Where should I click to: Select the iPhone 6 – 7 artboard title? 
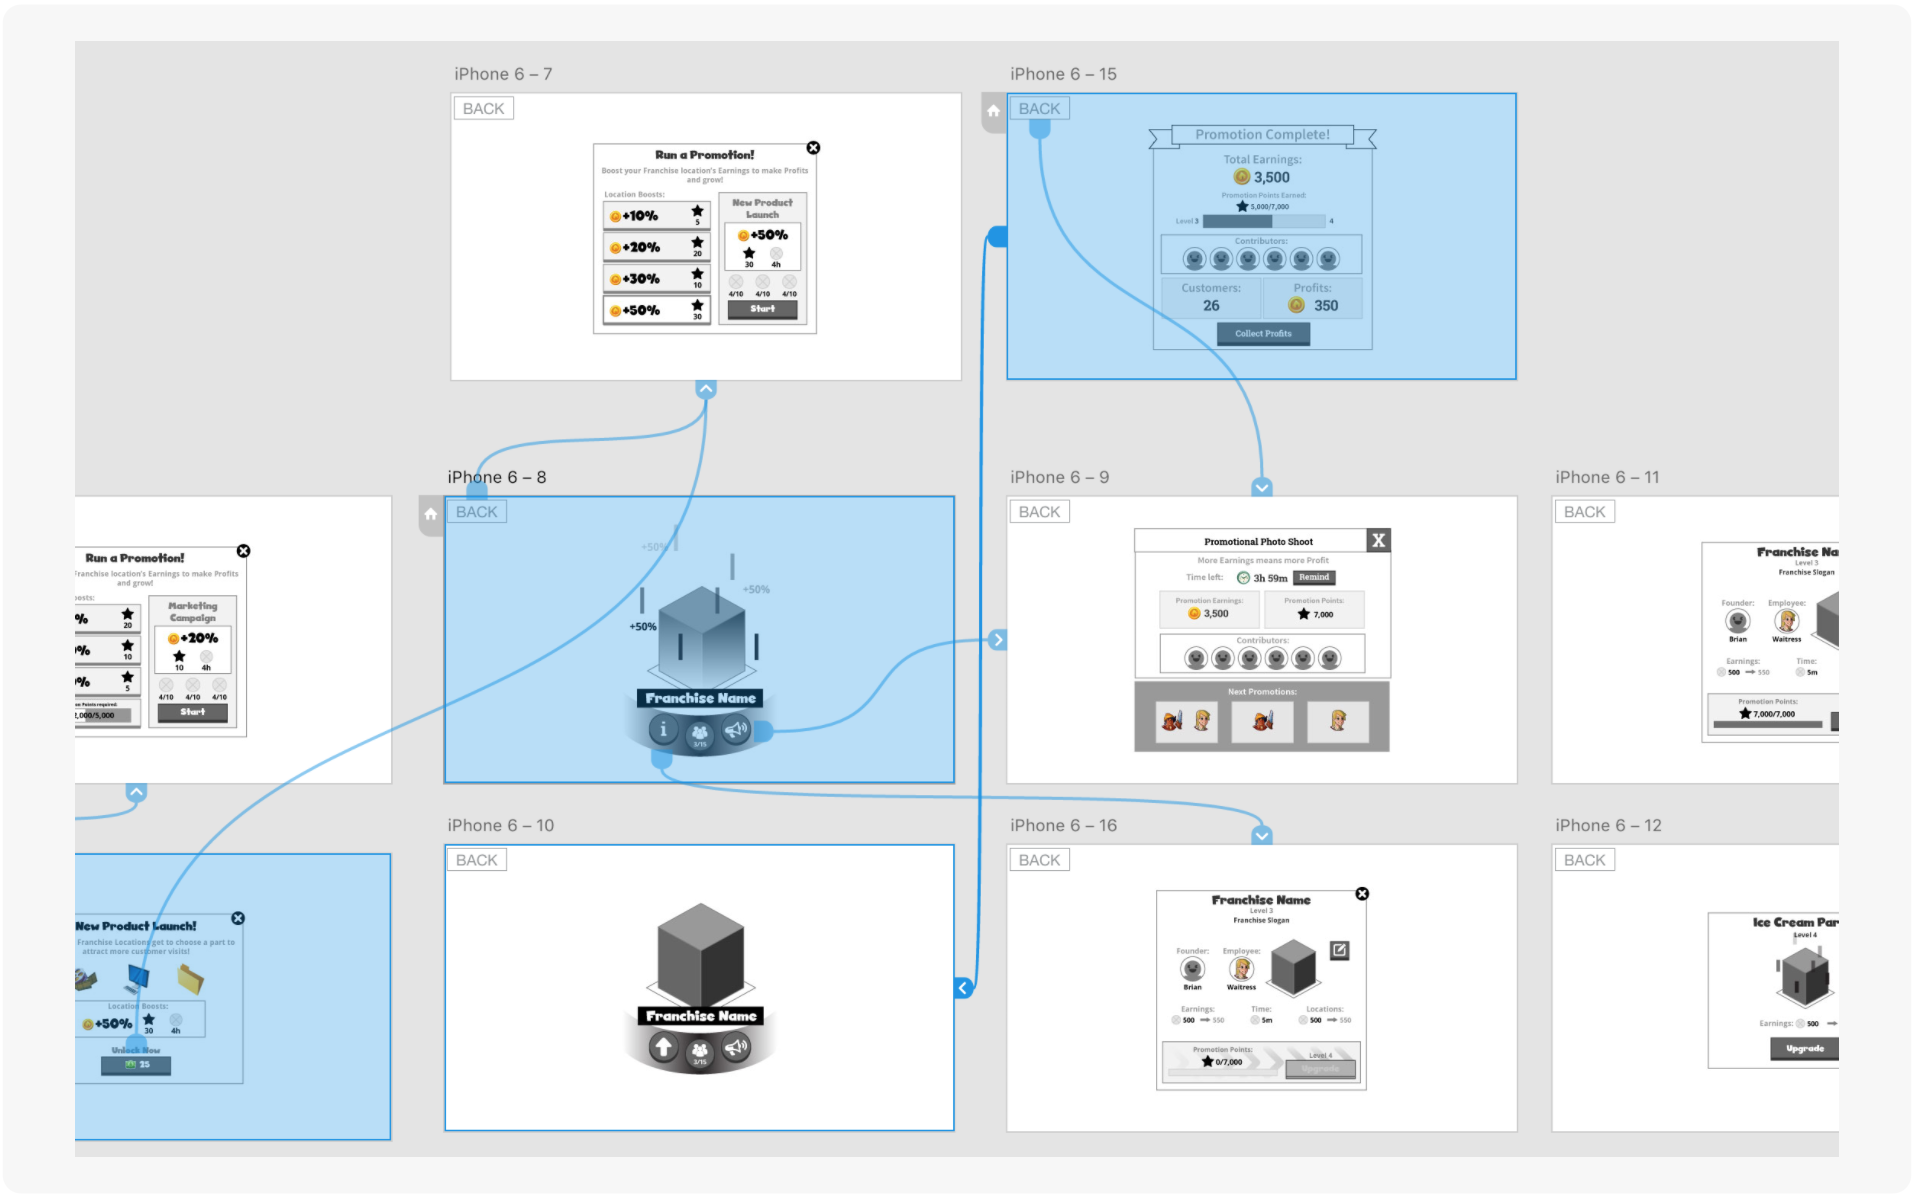pyautogui.click(x=503, y=74)
